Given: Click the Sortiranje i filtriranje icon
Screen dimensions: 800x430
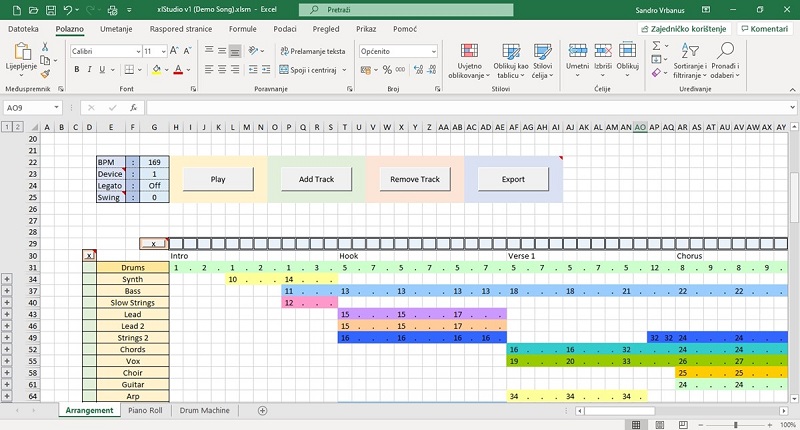Looking at the screenshot, I should (691, 60).
